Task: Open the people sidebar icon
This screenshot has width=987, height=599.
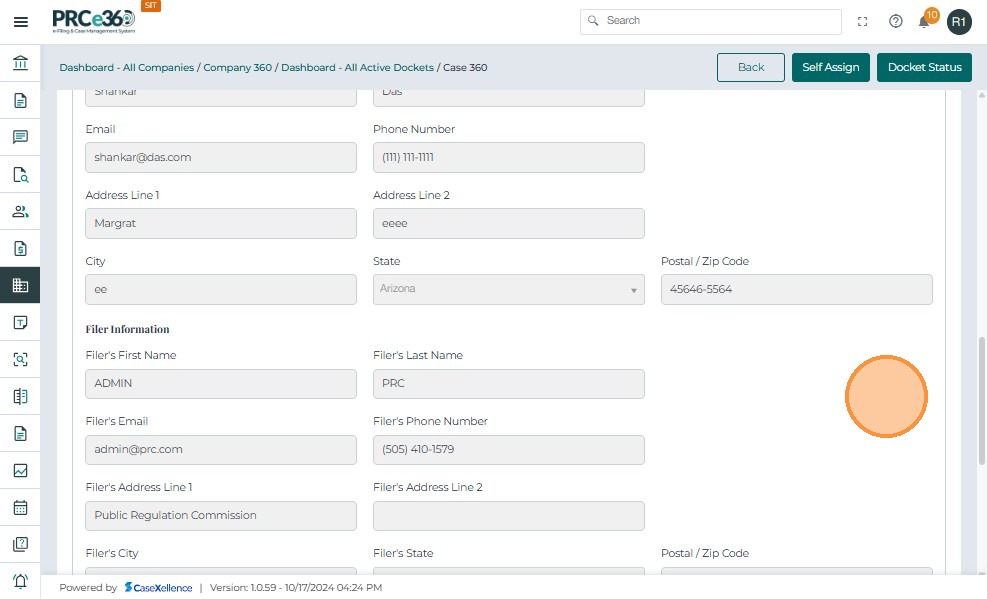Action: (x=20, y=211)
